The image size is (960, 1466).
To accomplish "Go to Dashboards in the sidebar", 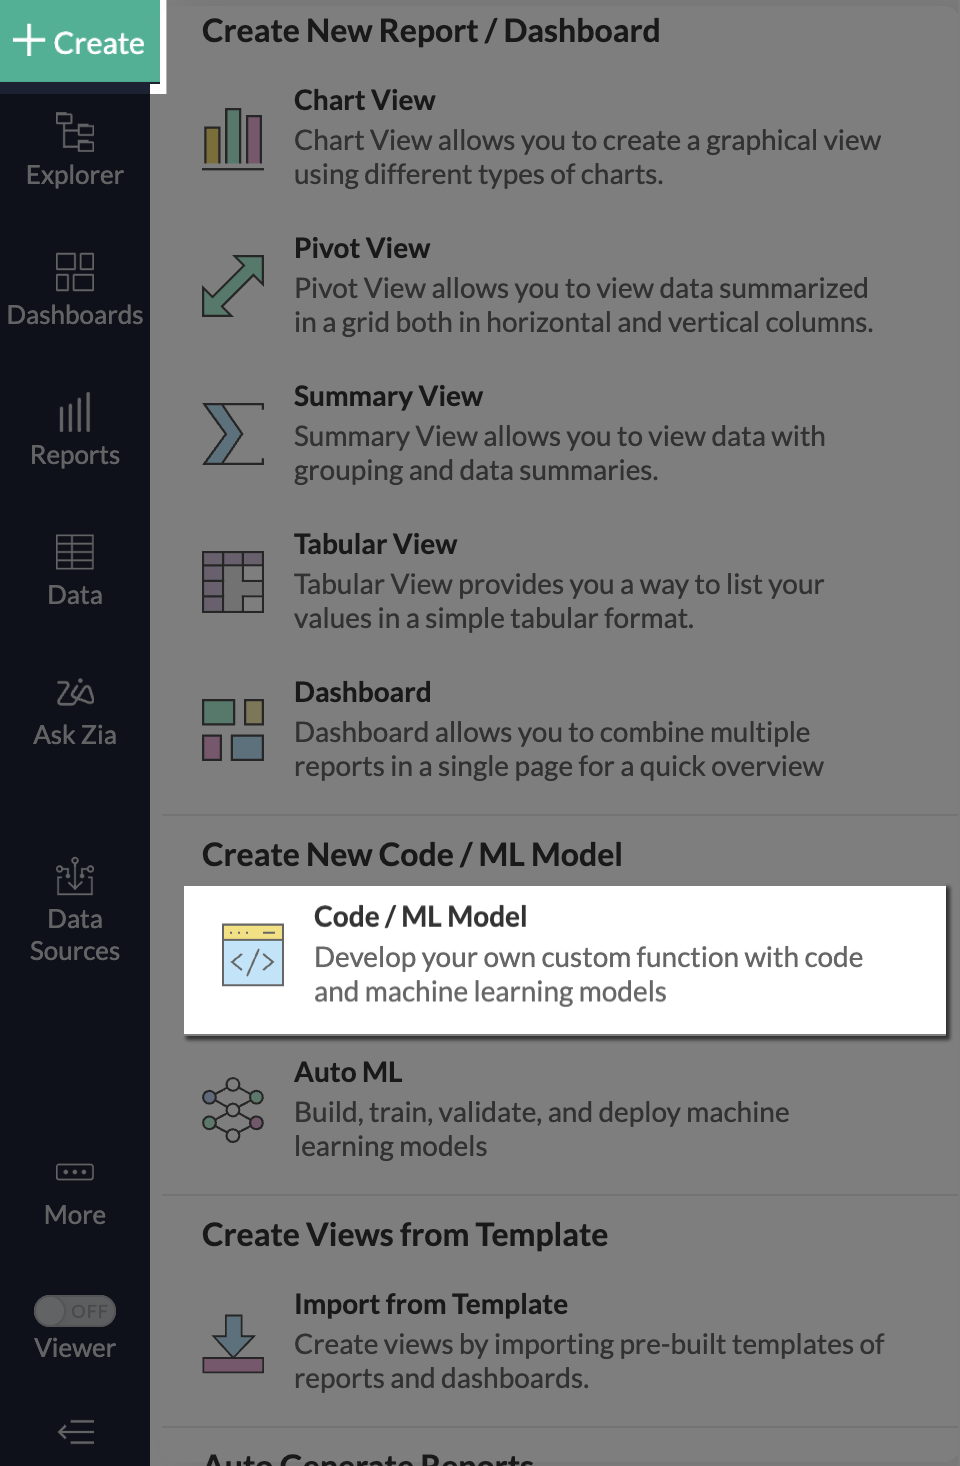I will 75,290.
